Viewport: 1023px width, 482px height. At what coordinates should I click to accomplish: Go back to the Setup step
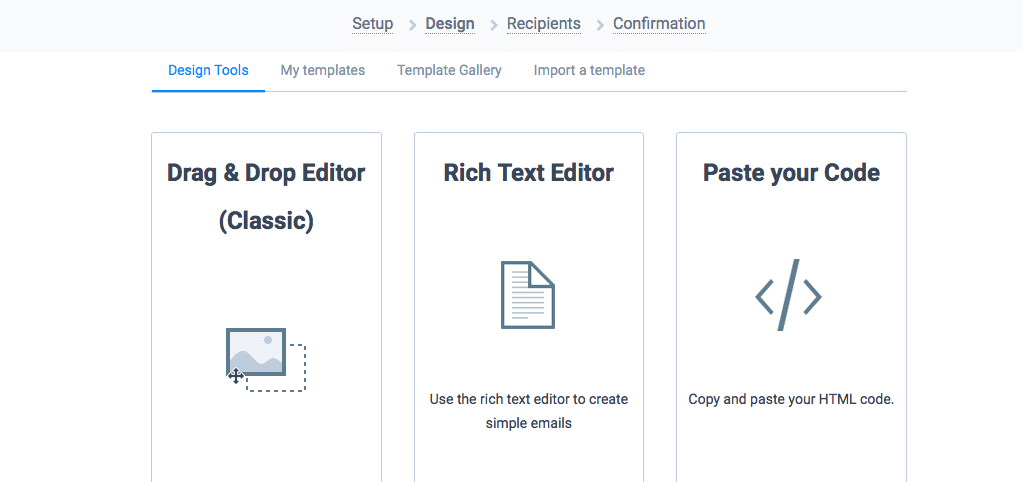[x=373, y=24]
